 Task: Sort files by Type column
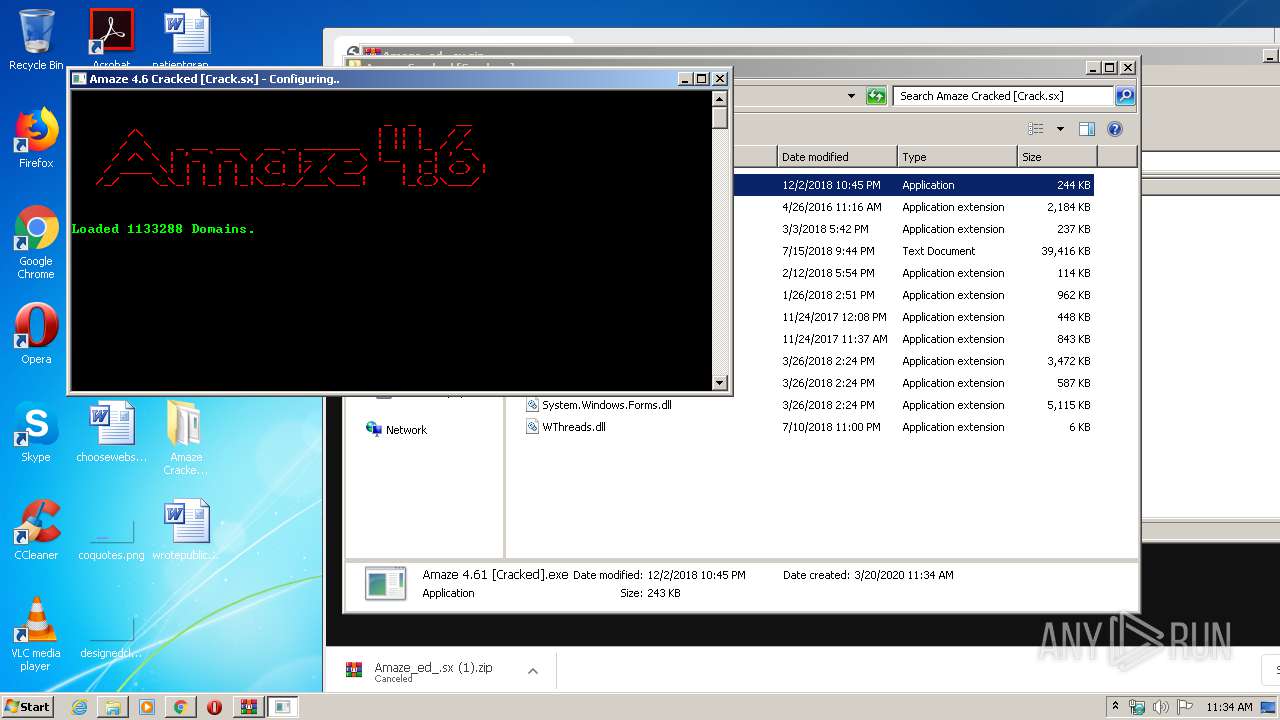click(x=957, y=157)
